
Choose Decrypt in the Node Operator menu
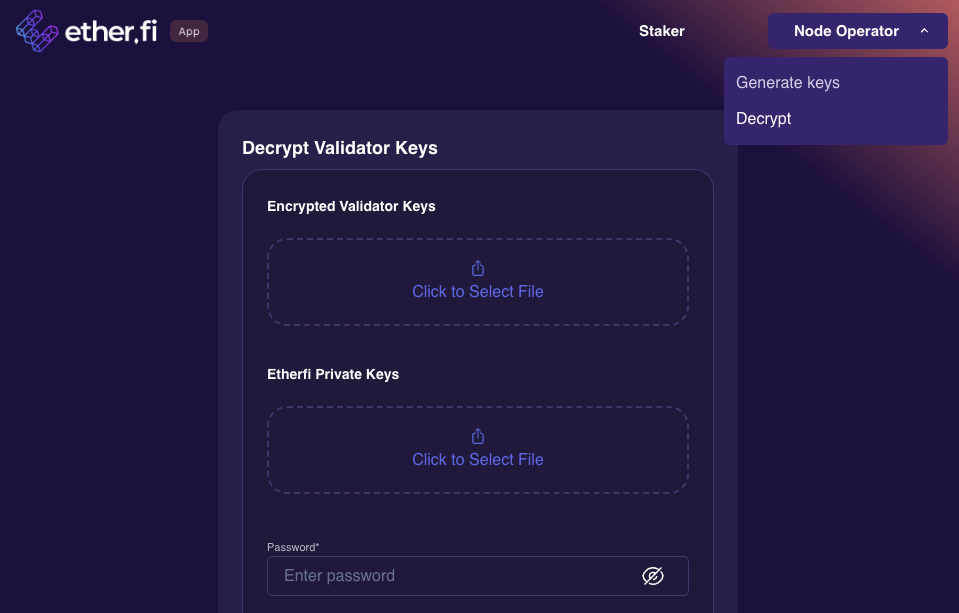(764, 118)
